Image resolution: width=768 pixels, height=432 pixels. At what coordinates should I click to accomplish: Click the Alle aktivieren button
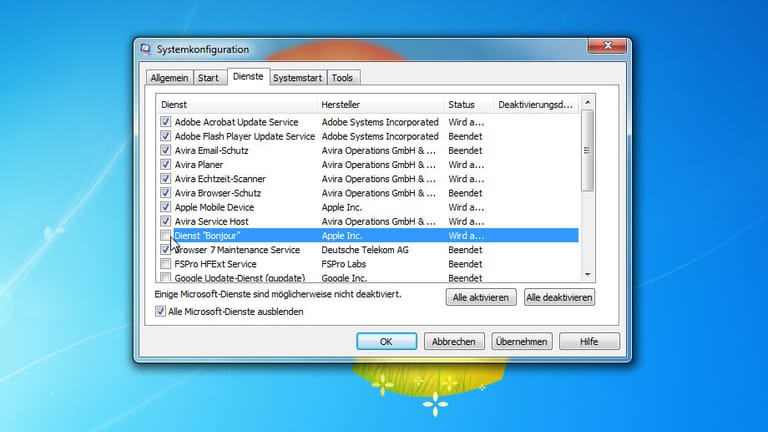click(480, 297)
